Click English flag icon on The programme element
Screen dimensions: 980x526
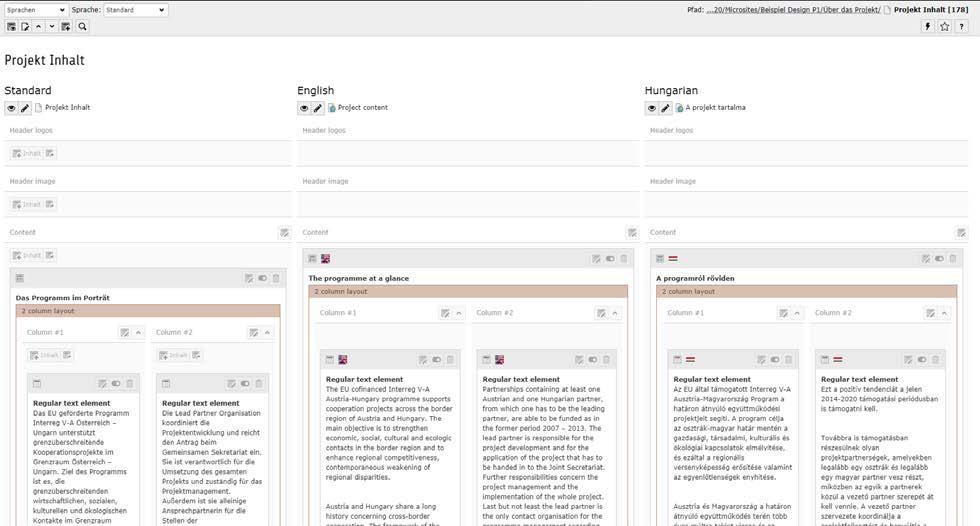coord(326,259)
